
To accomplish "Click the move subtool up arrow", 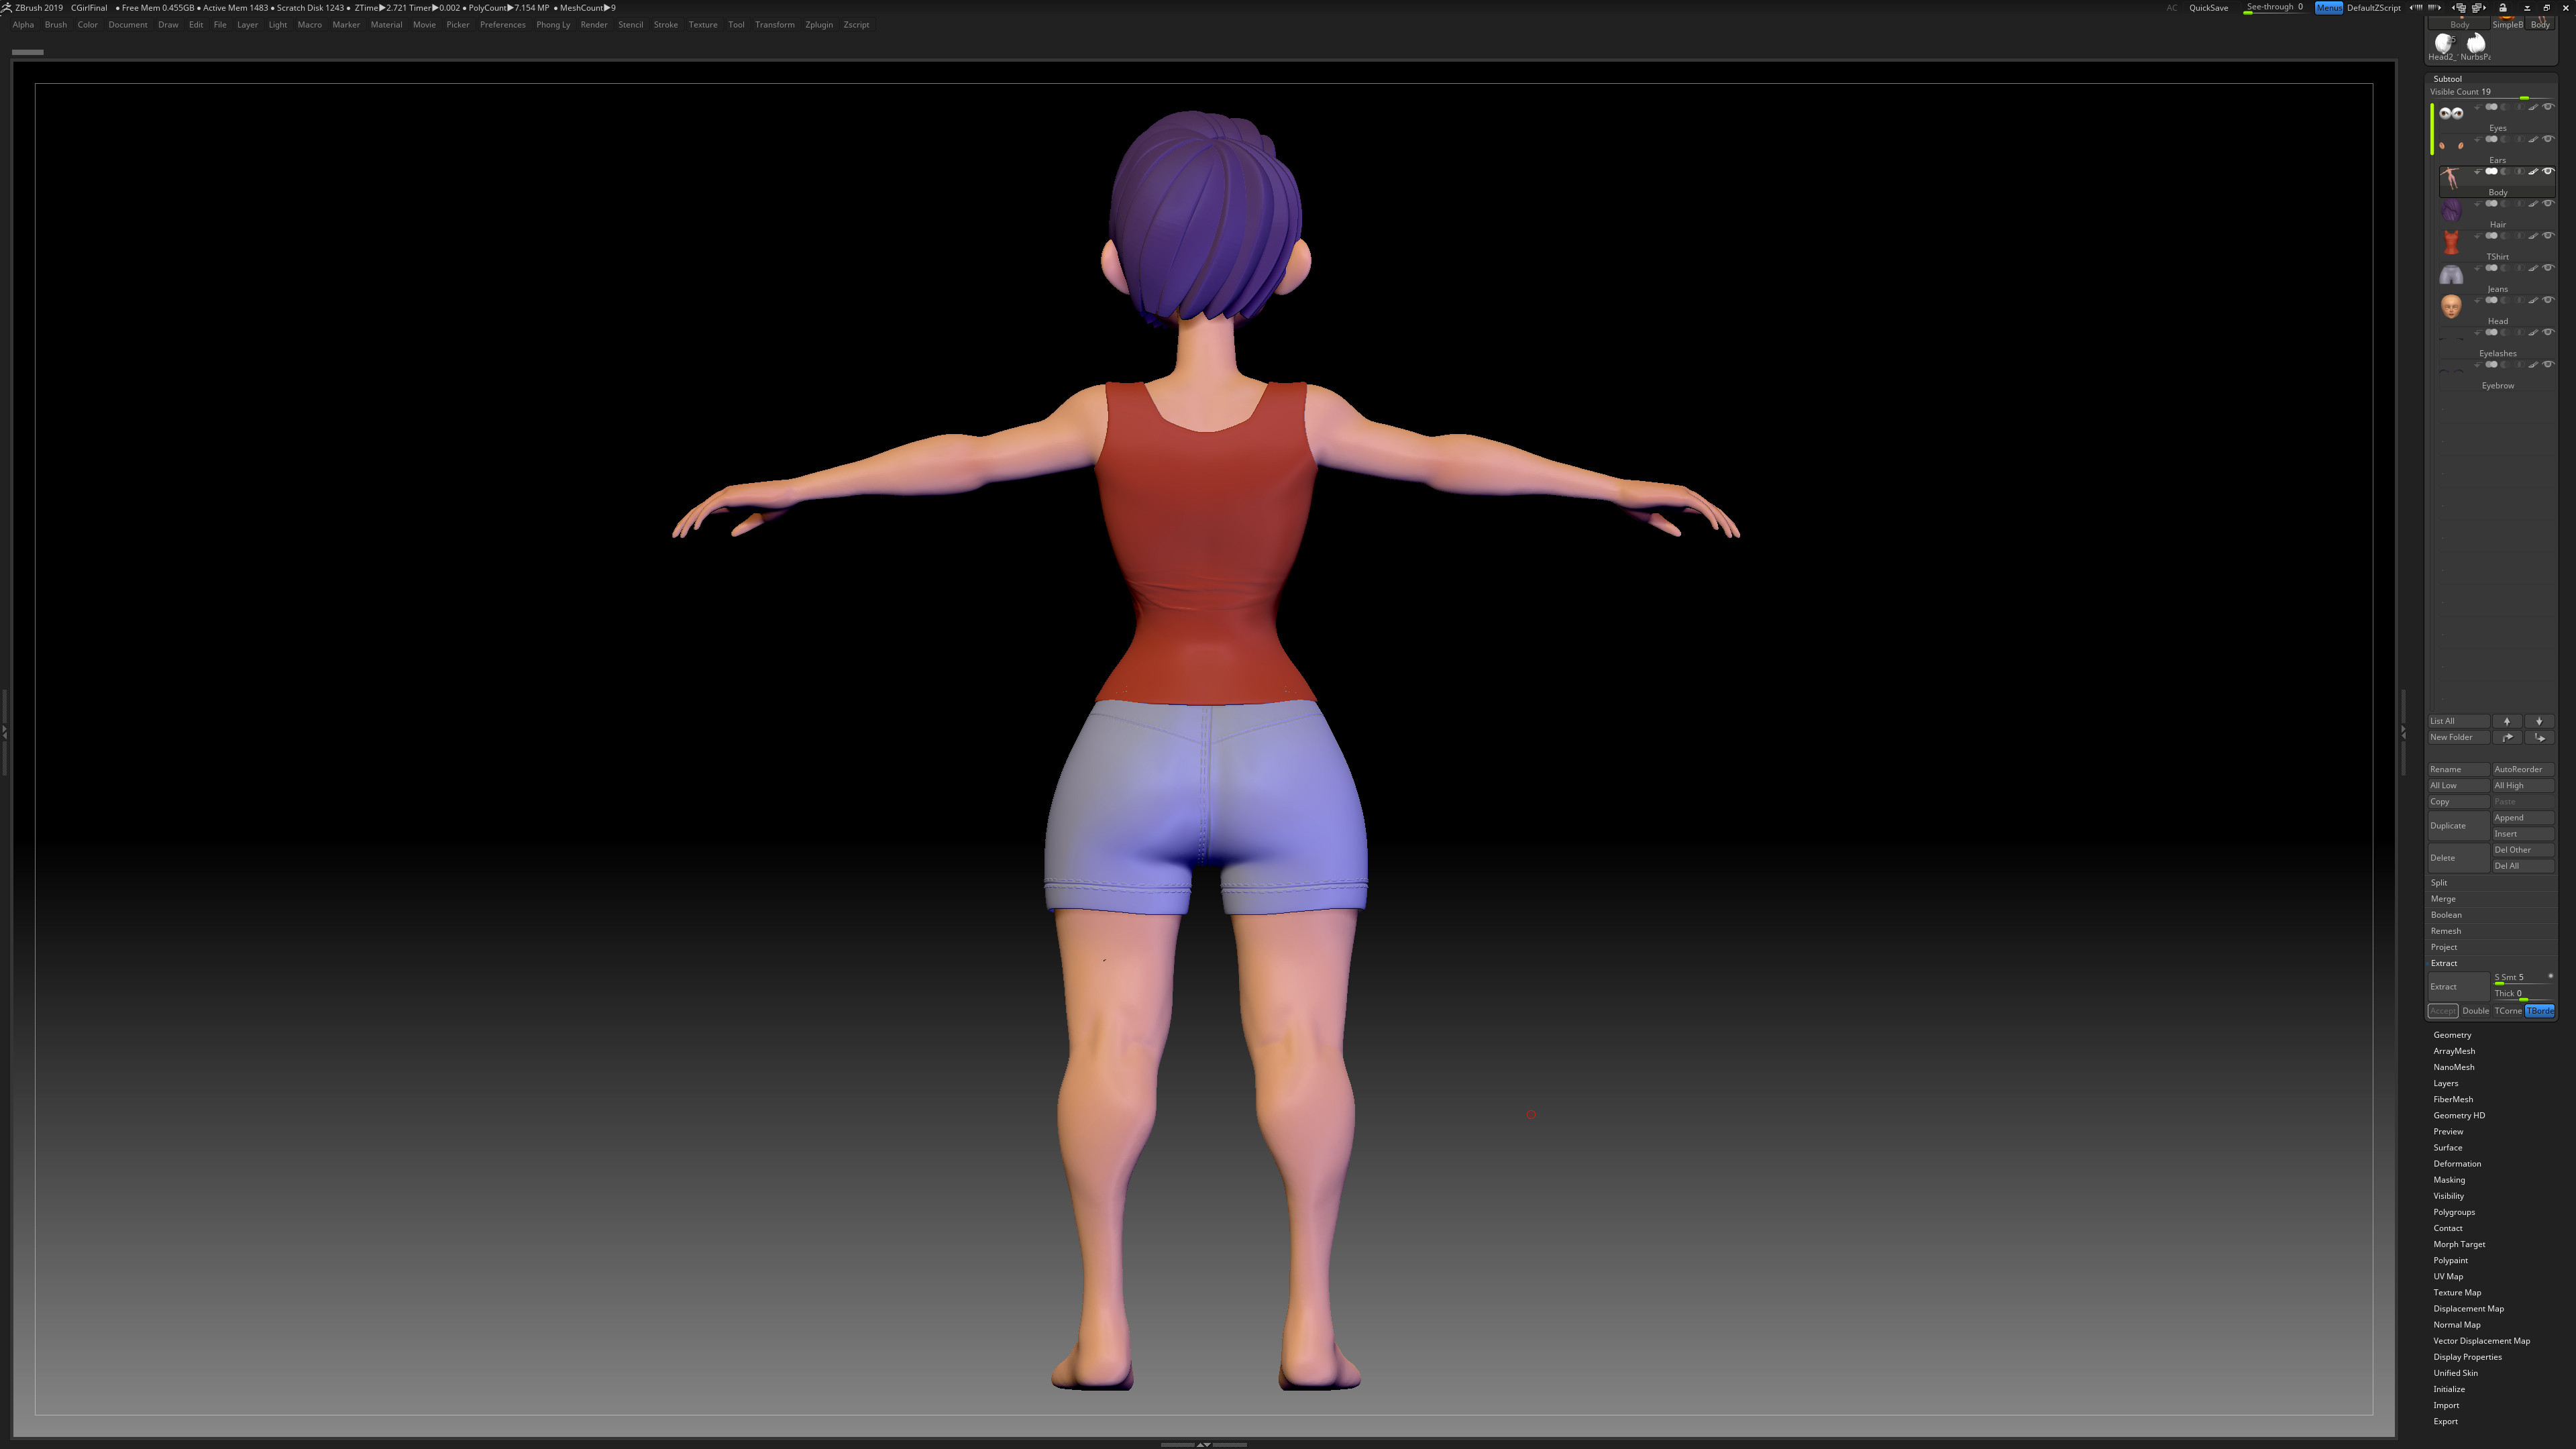I will tap(2507, 721).
